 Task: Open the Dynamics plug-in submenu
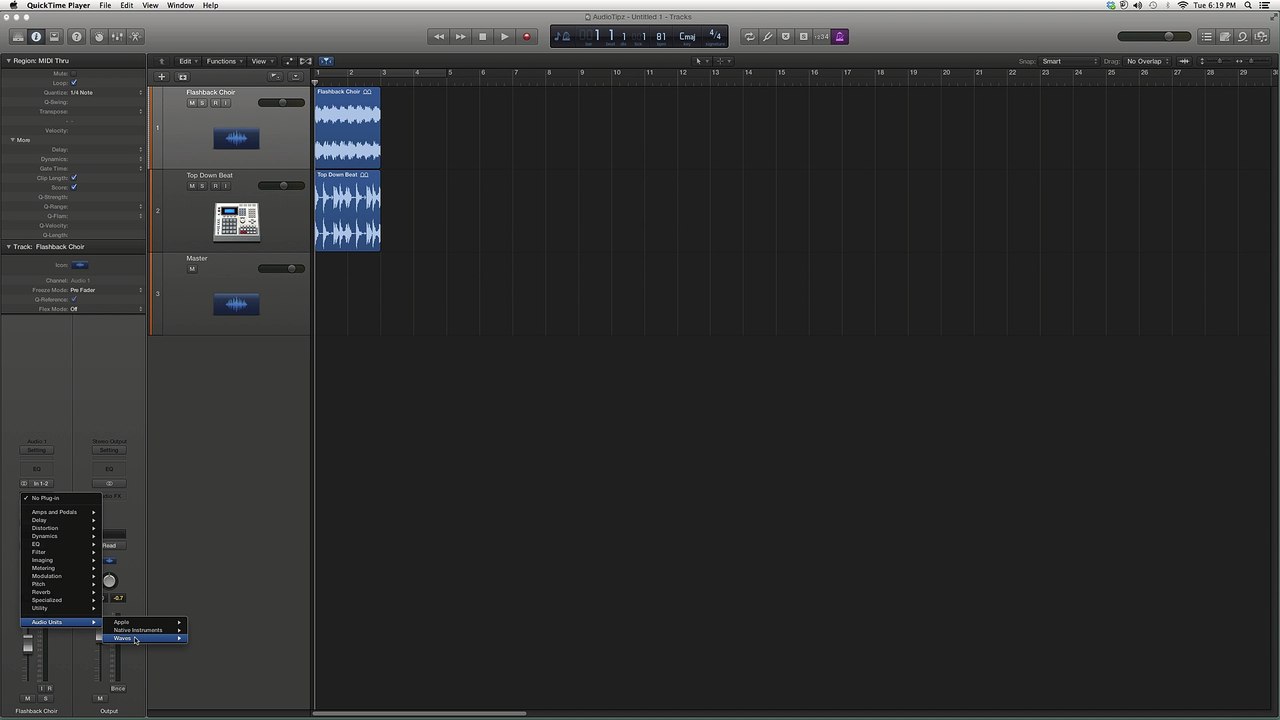point(61,536)
